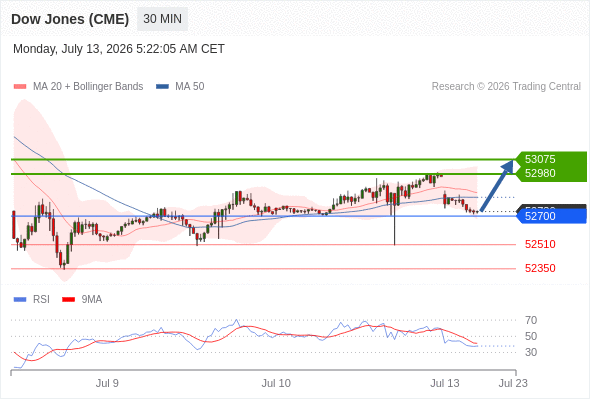Click the Research © 2026 Trading Central credit

[x=506, y=87]
